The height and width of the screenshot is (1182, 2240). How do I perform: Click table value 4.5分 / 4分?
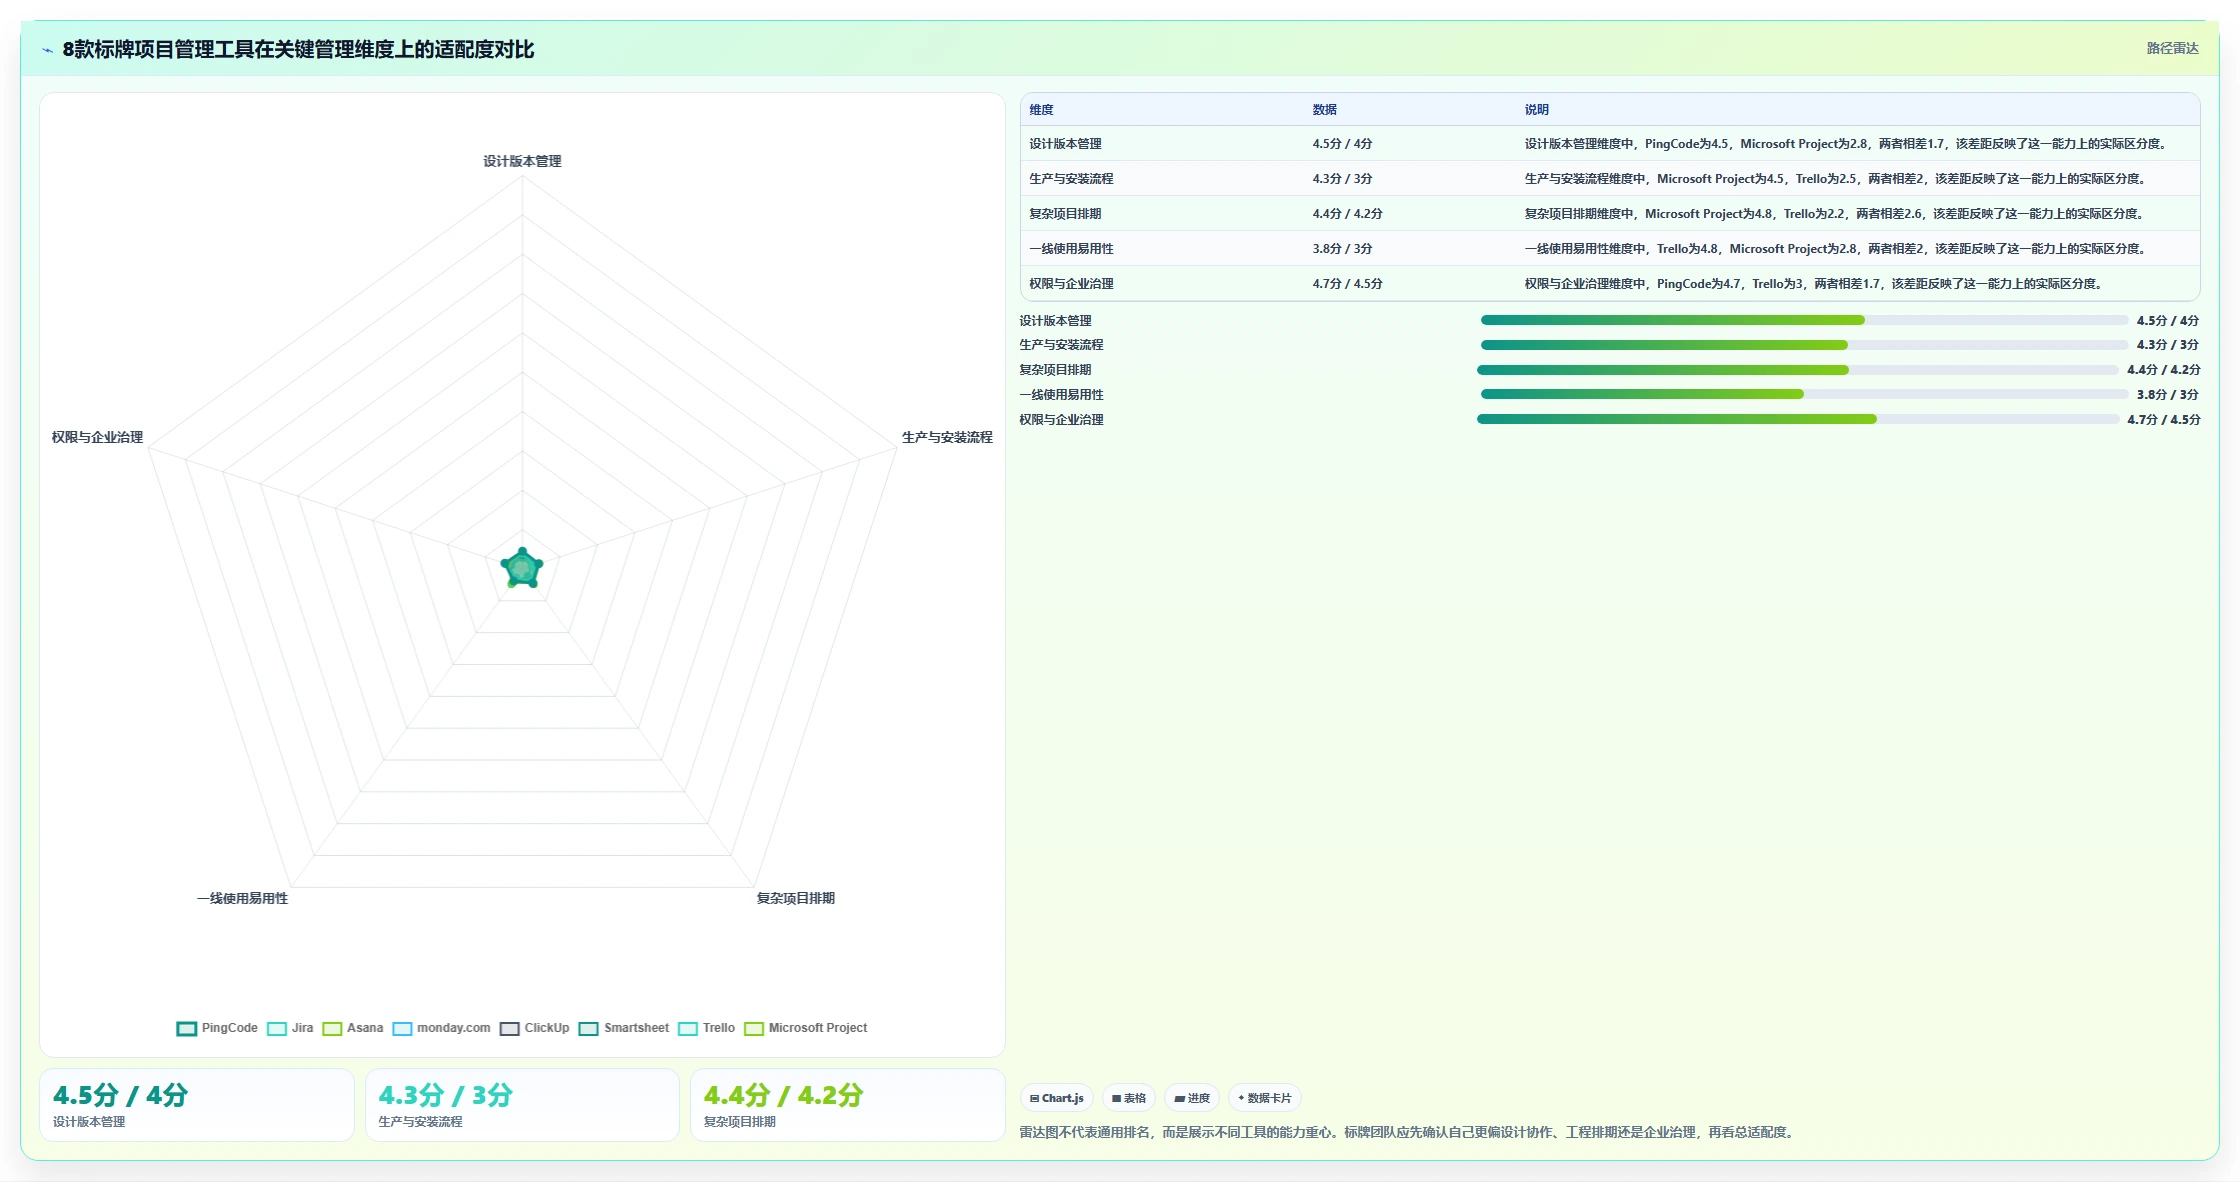tap(1342, 144)
